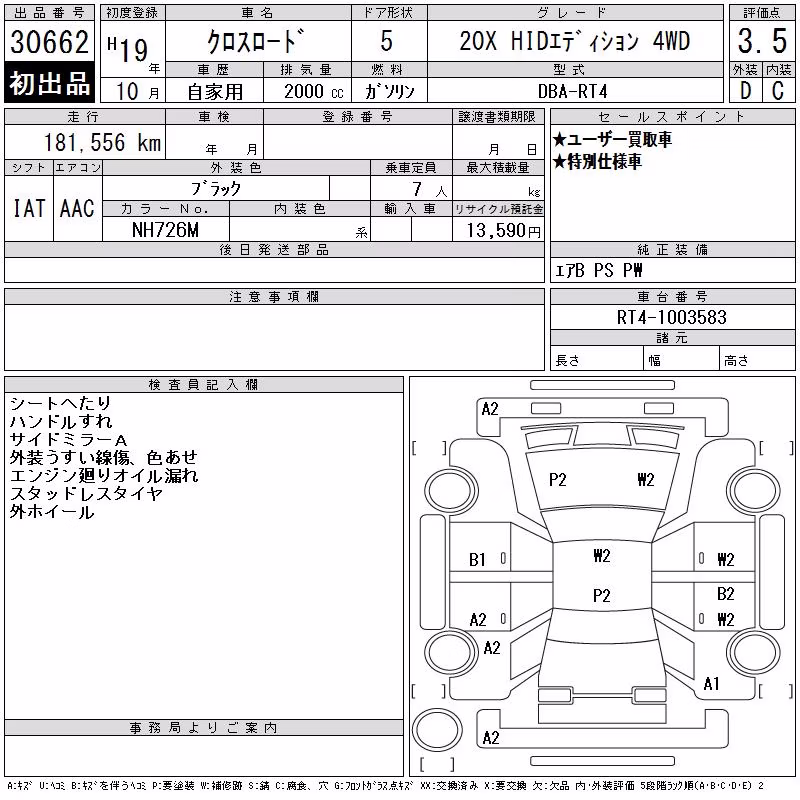Click the 登録番号 header
The width and height of the screenshot is (800, 800).
pos(358,117)
